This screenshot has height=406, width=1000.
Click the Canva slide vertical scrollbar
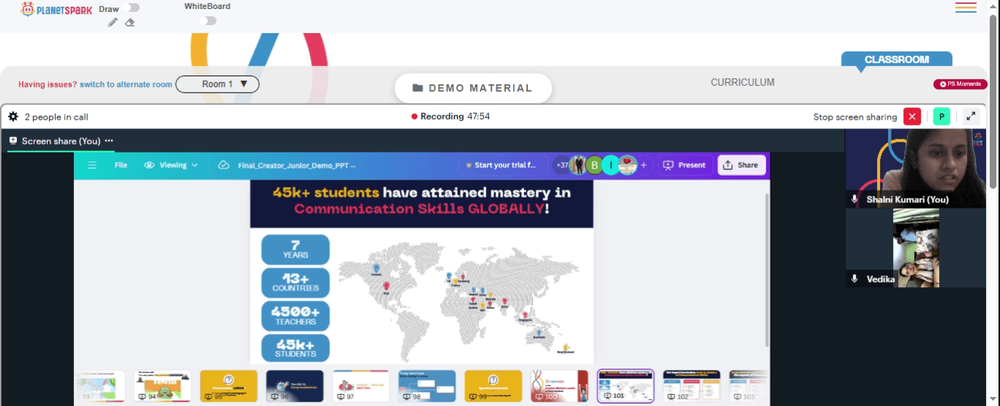(x=767, y=270)
